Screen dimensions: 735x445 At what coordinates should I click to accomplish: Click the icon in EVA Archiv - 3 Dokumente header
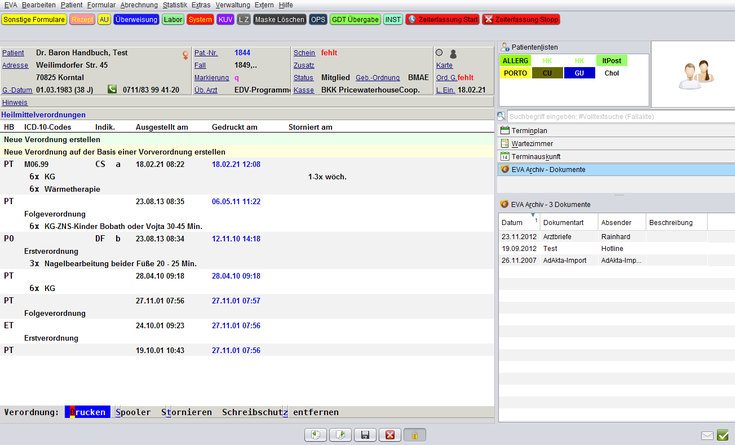pos(504,204)
